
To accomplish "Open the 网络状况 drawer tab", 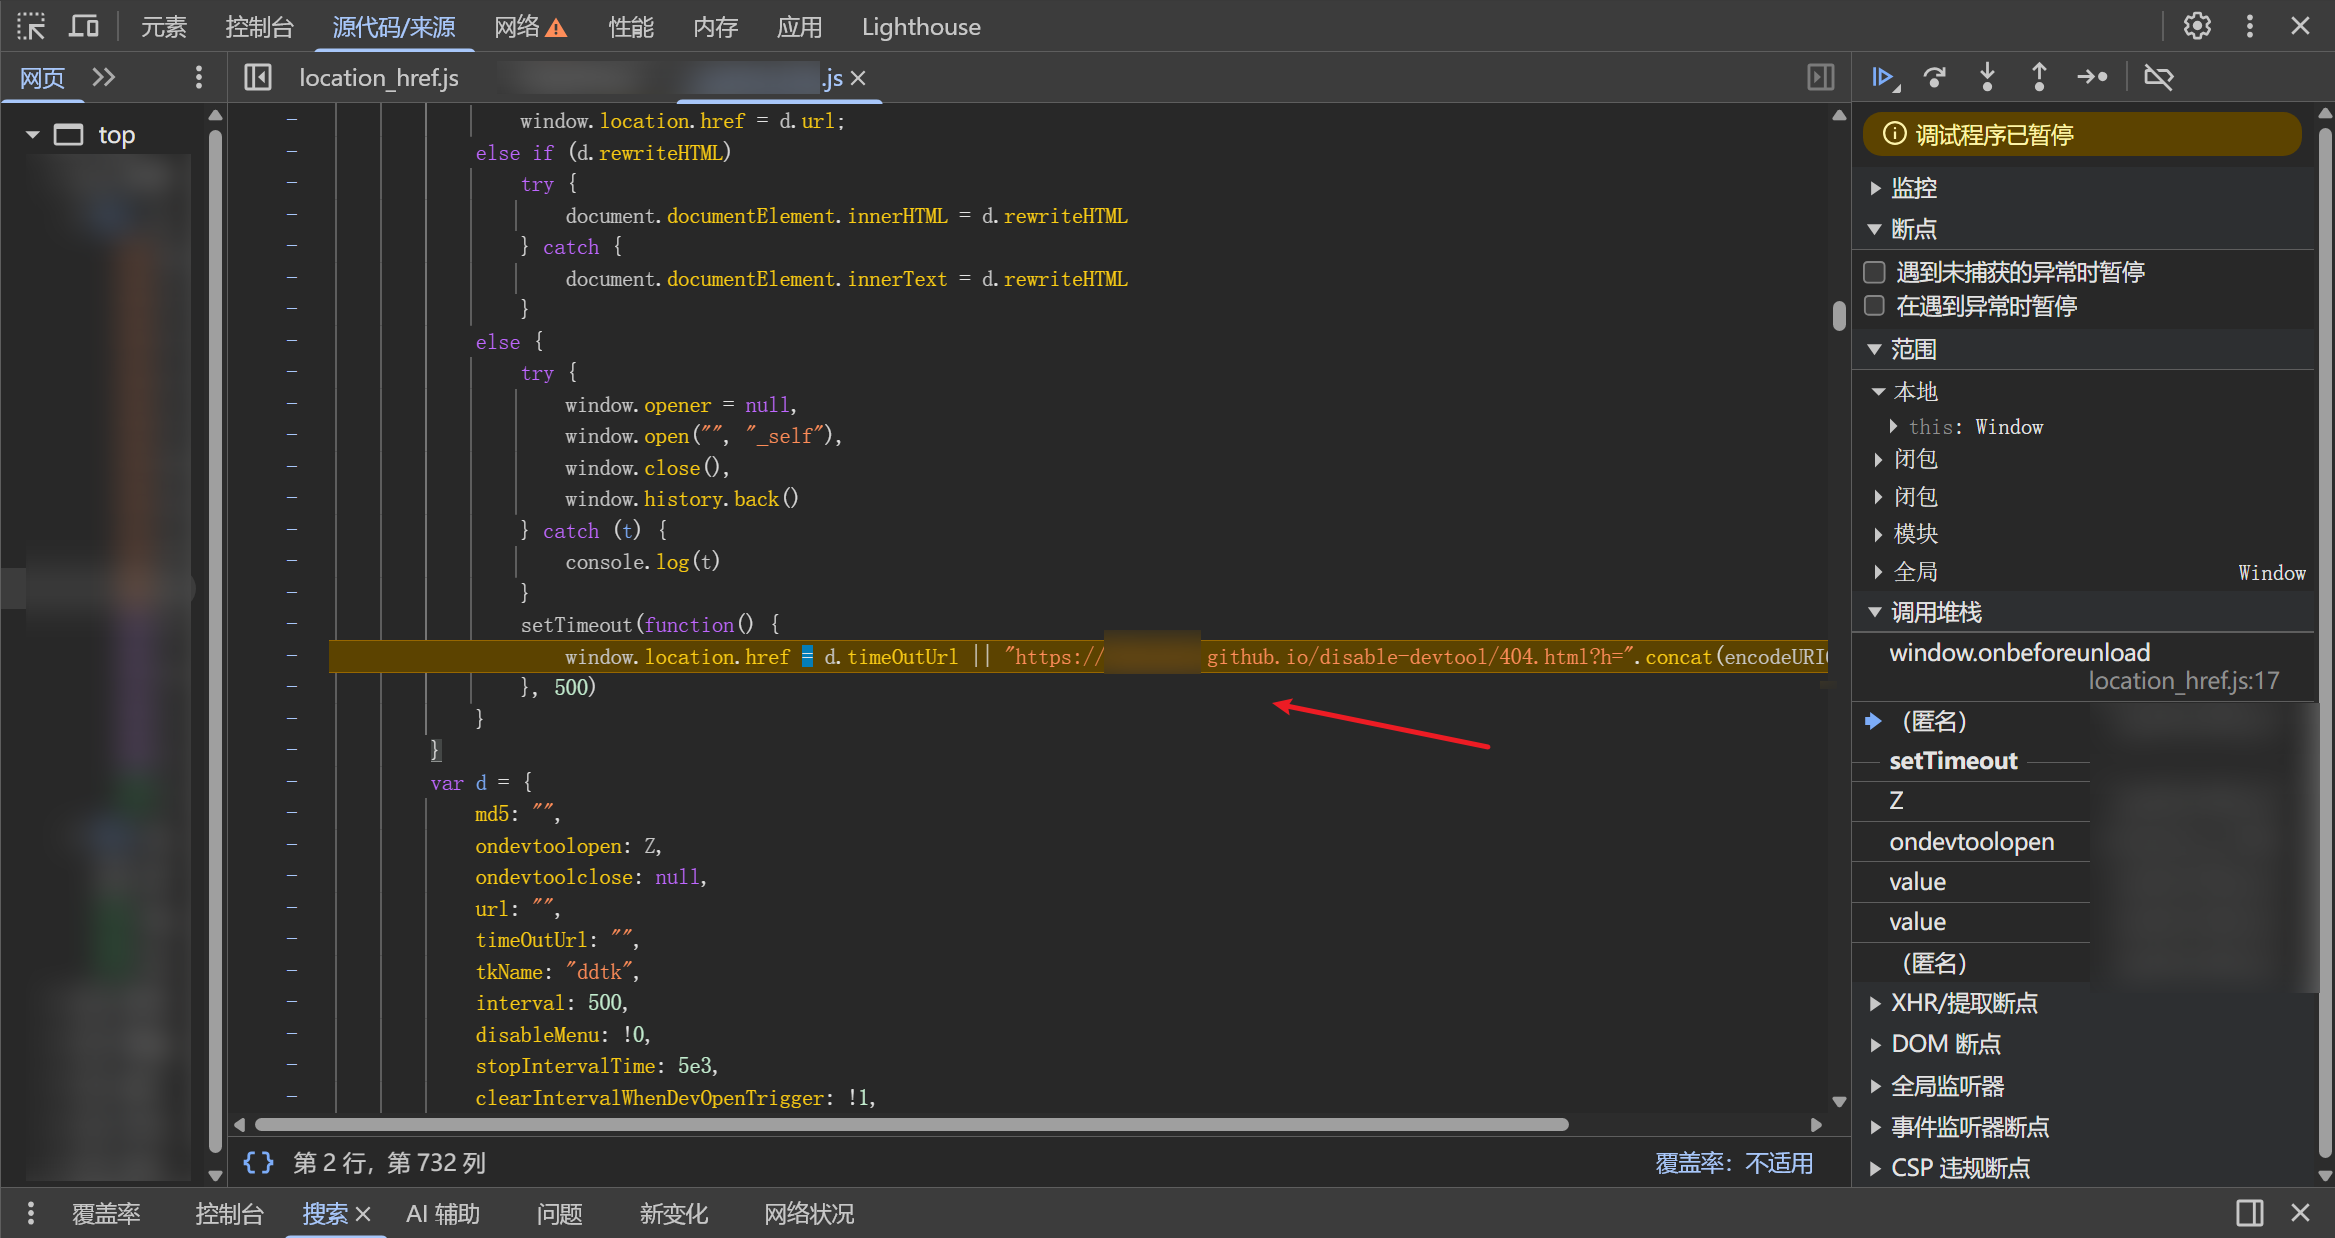I will (810, 1214).
